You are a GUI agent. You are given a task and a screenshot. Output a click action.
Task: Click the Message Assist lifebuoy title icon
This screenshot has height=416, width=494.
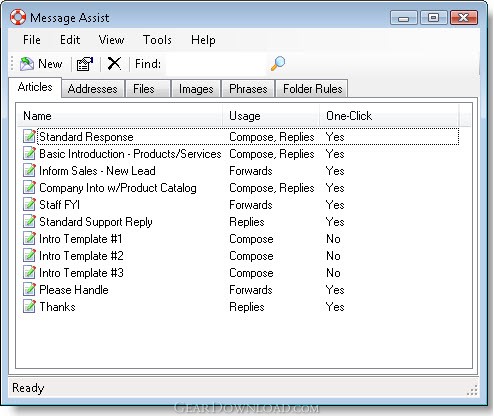click(x=18, y=17)
